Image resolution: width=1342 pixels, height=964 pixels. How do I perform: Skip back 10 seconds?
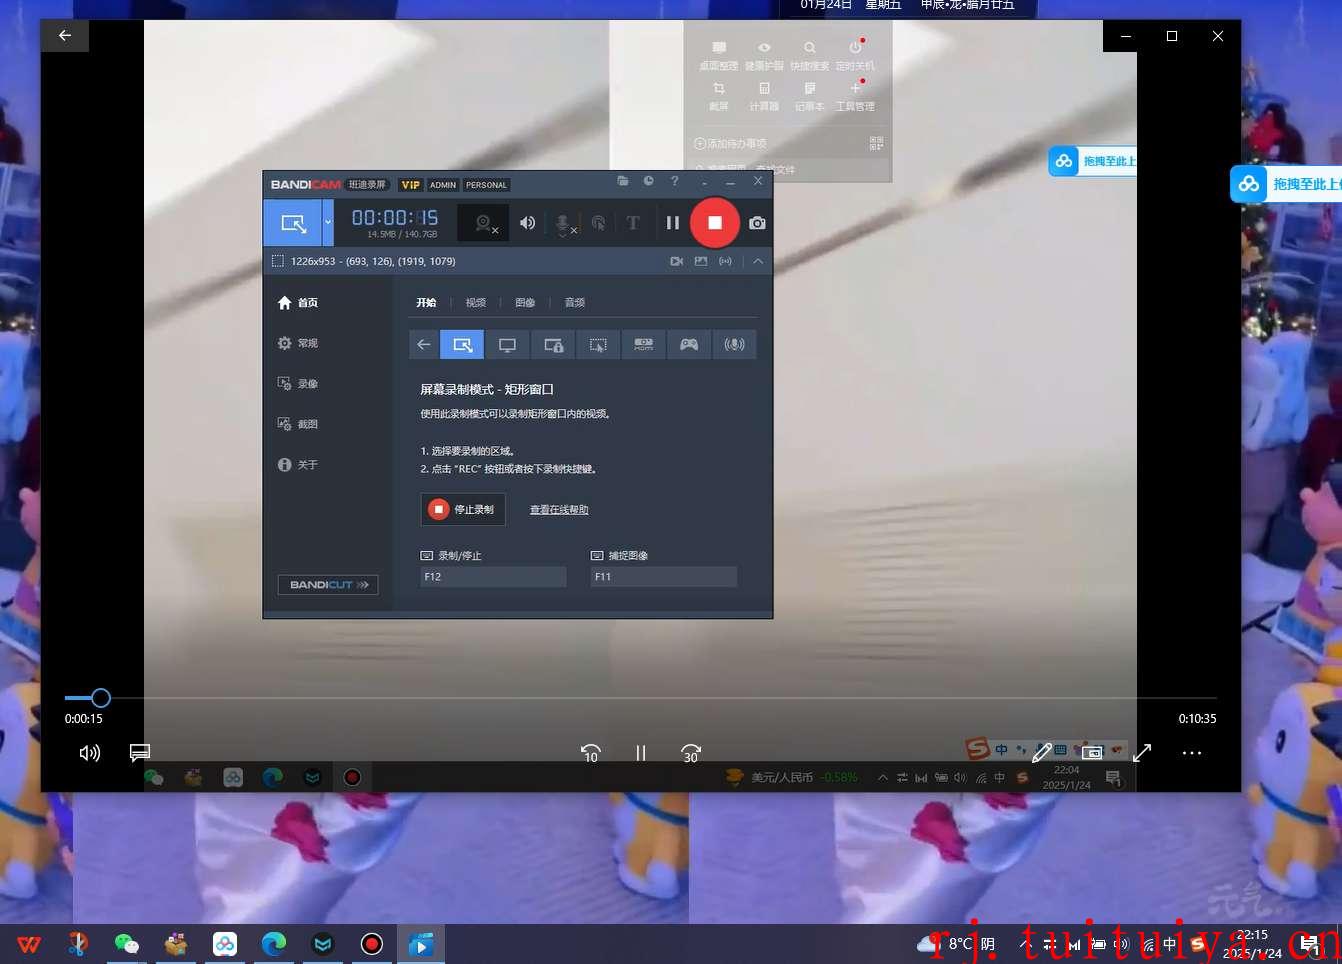591,753
